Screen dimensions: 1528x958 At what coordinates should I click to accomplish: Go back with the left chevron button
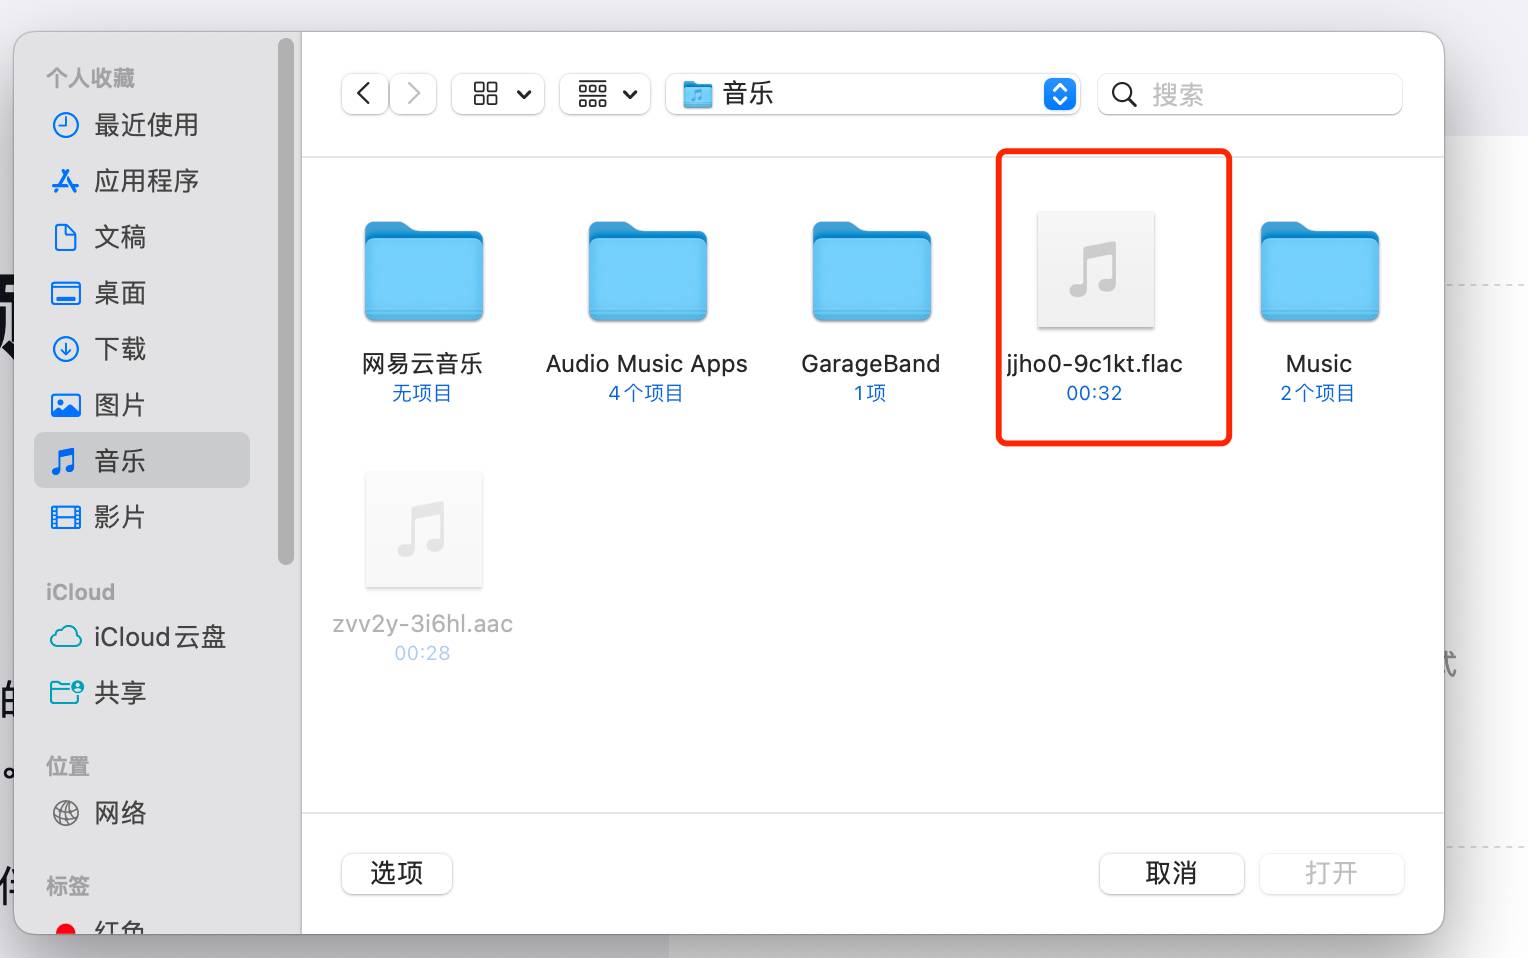pyautogui.click(x=364, y=94)
